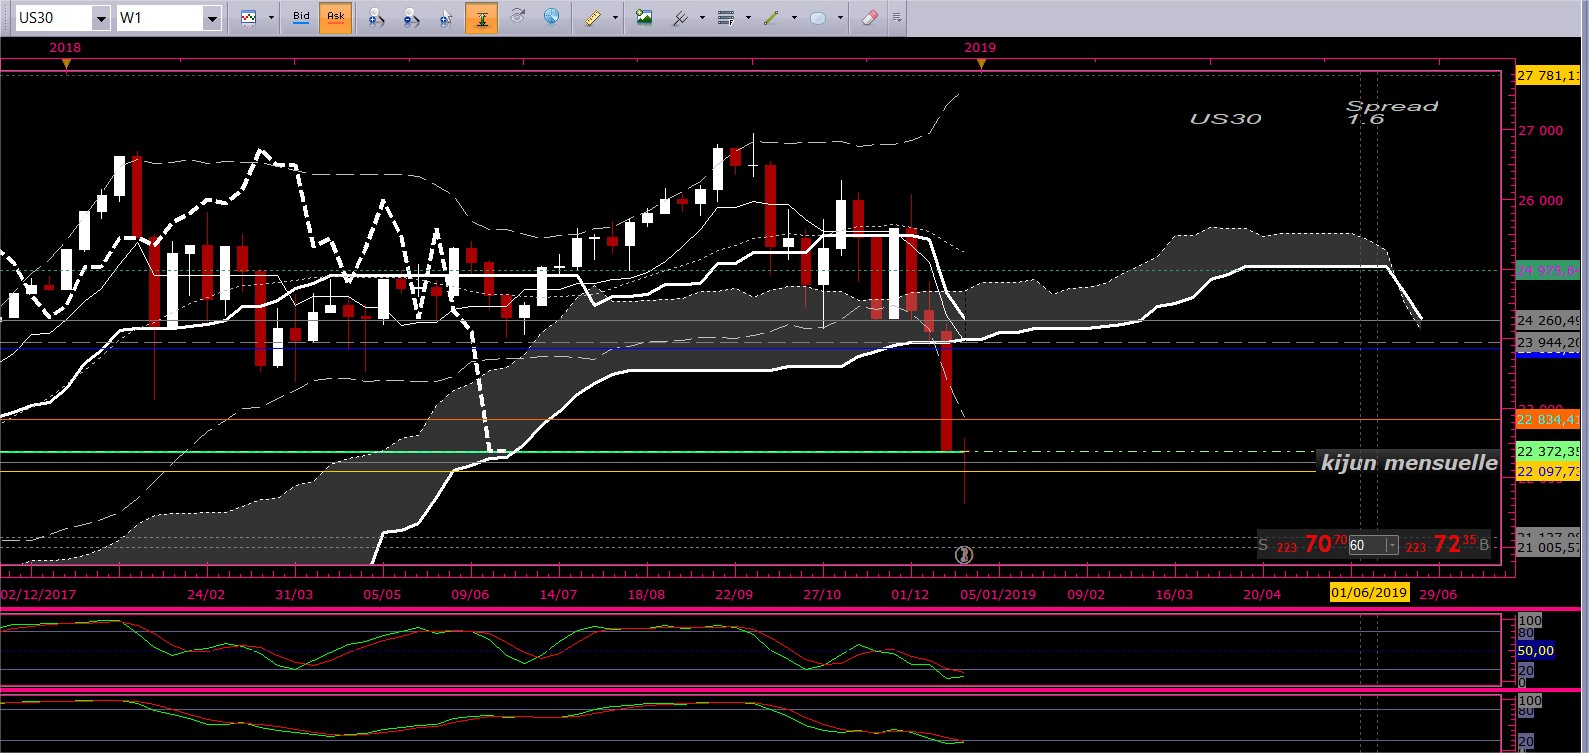Expand the pitchfork tool options arrow

pyautogui.click(x=702, y=18)
